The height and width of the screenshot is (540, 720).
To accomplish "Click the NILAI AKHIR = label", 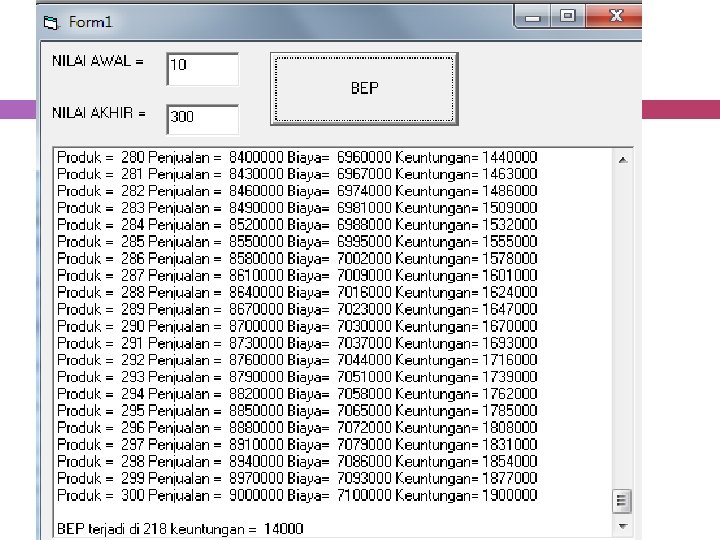I will point(99,113).
